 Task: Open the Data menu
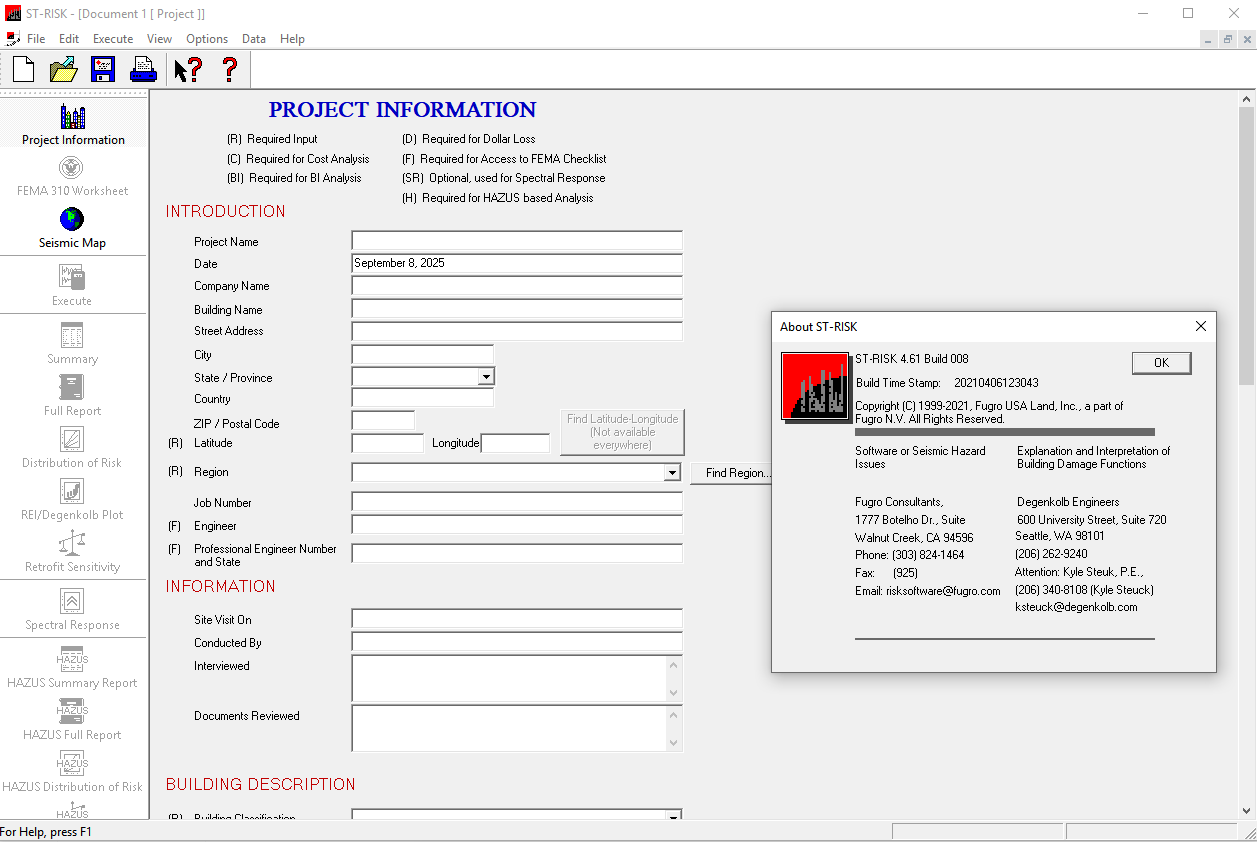point(254,39)
